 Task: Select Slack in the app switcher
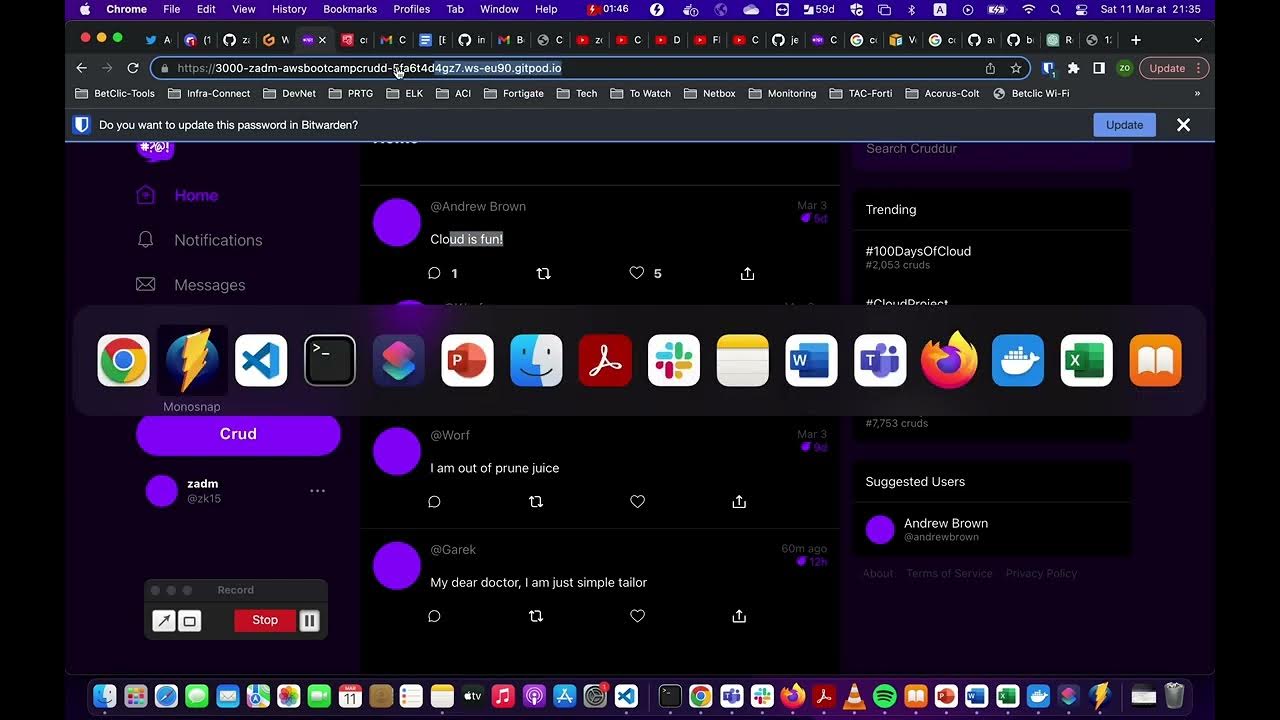coord(674,360)
